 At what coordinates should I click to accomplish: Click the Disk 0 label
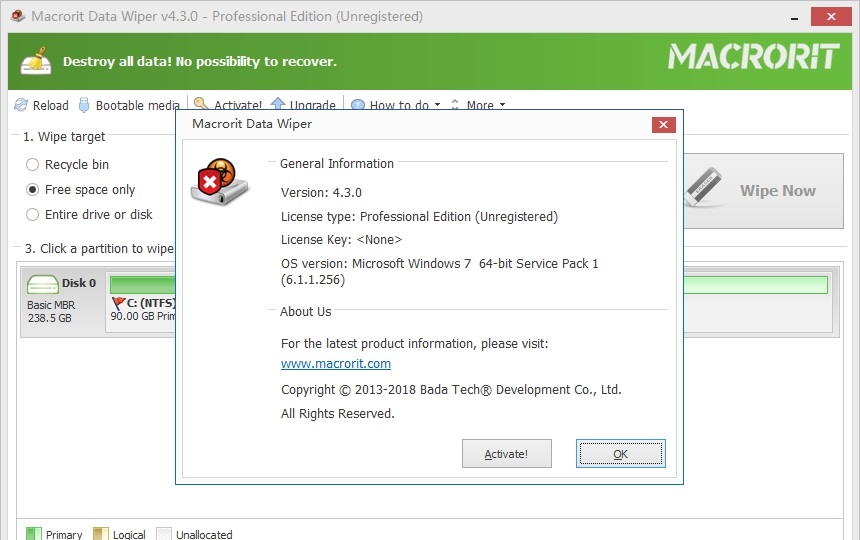coord(78,283)
